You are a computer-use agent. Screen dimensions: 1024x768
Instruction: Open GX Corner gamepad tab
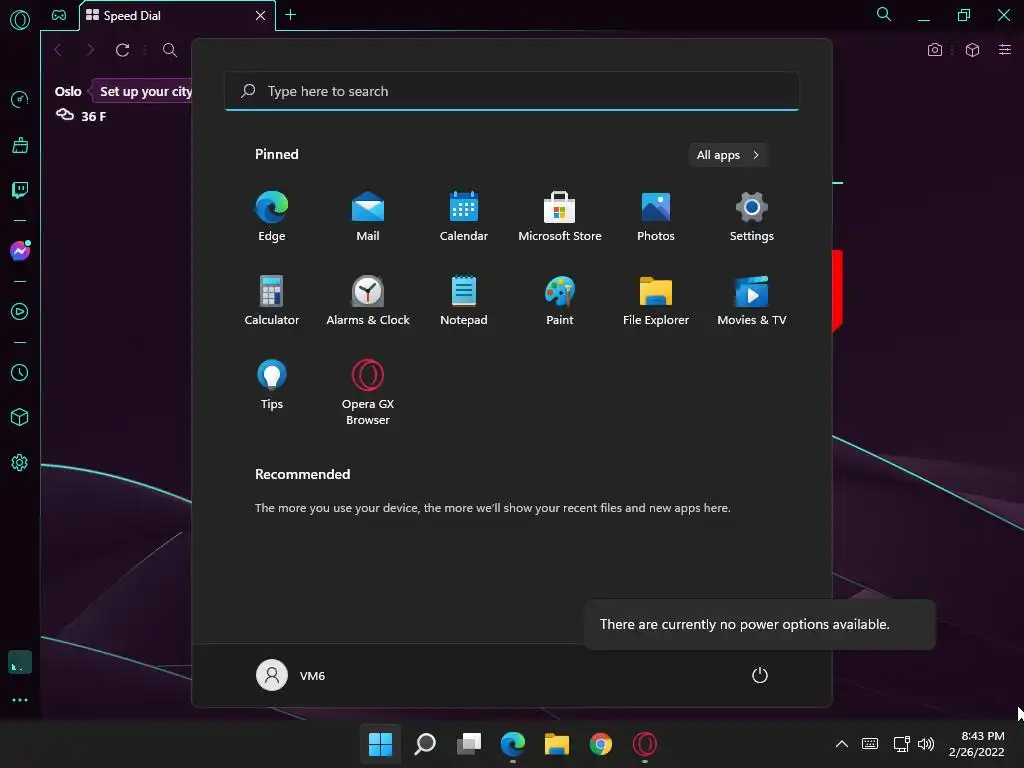59,15
